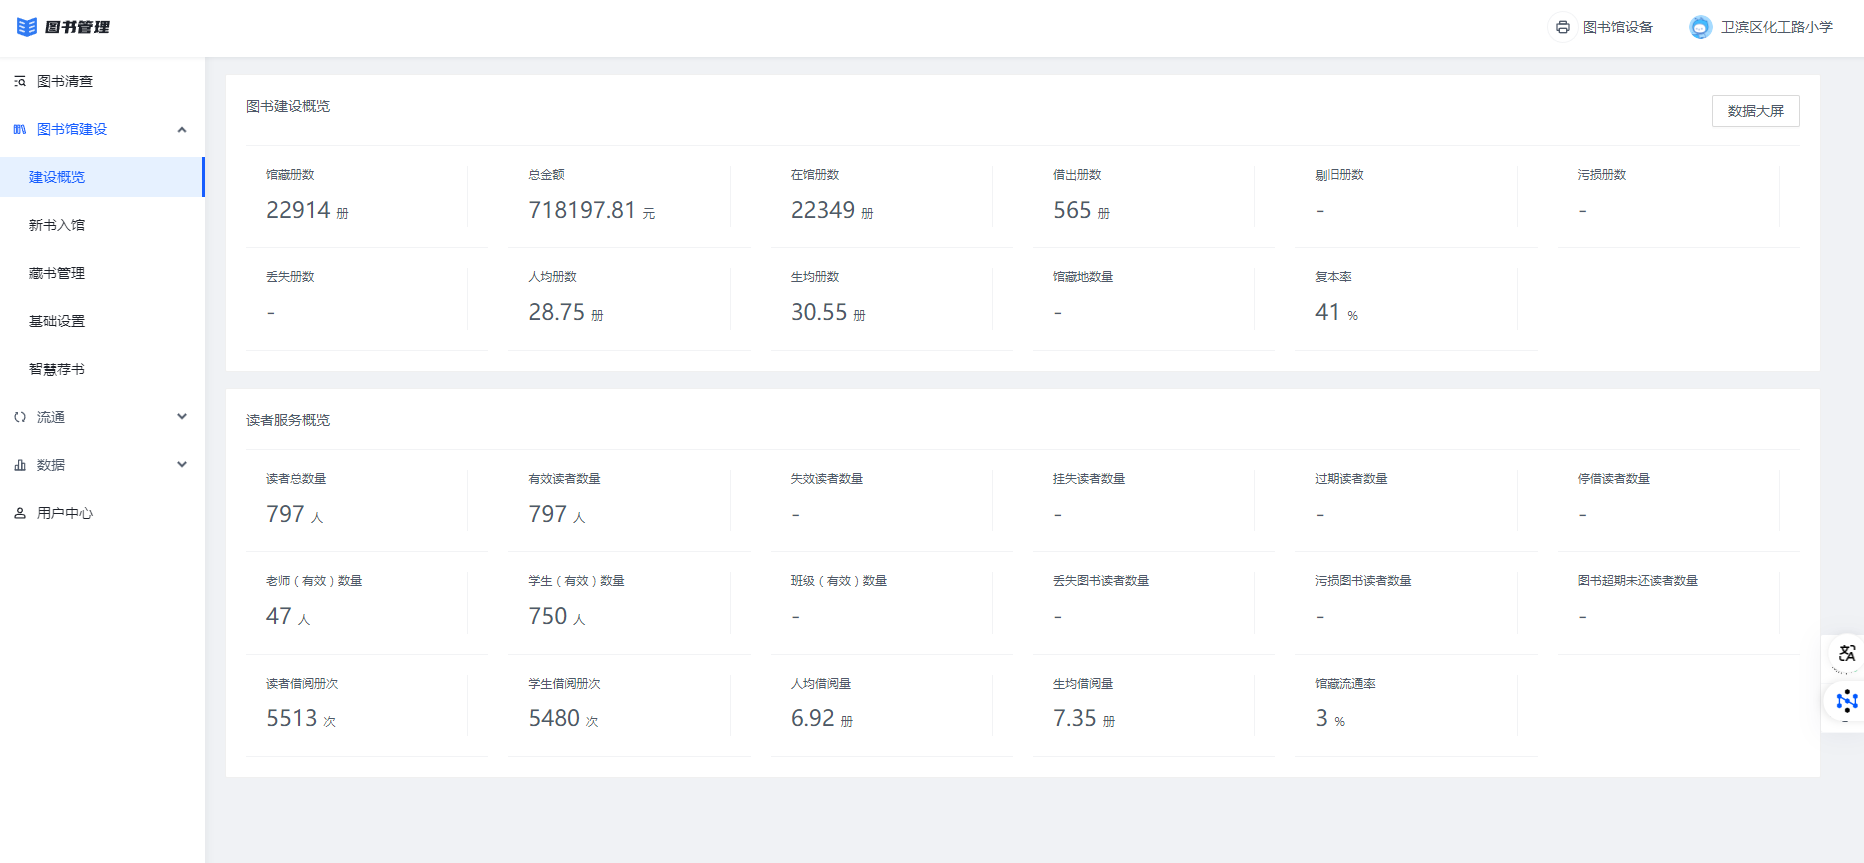Click the printer icon beside 图书馆设备
The width and height of the screenshot is (1864, 863).
pos(1562,27)
